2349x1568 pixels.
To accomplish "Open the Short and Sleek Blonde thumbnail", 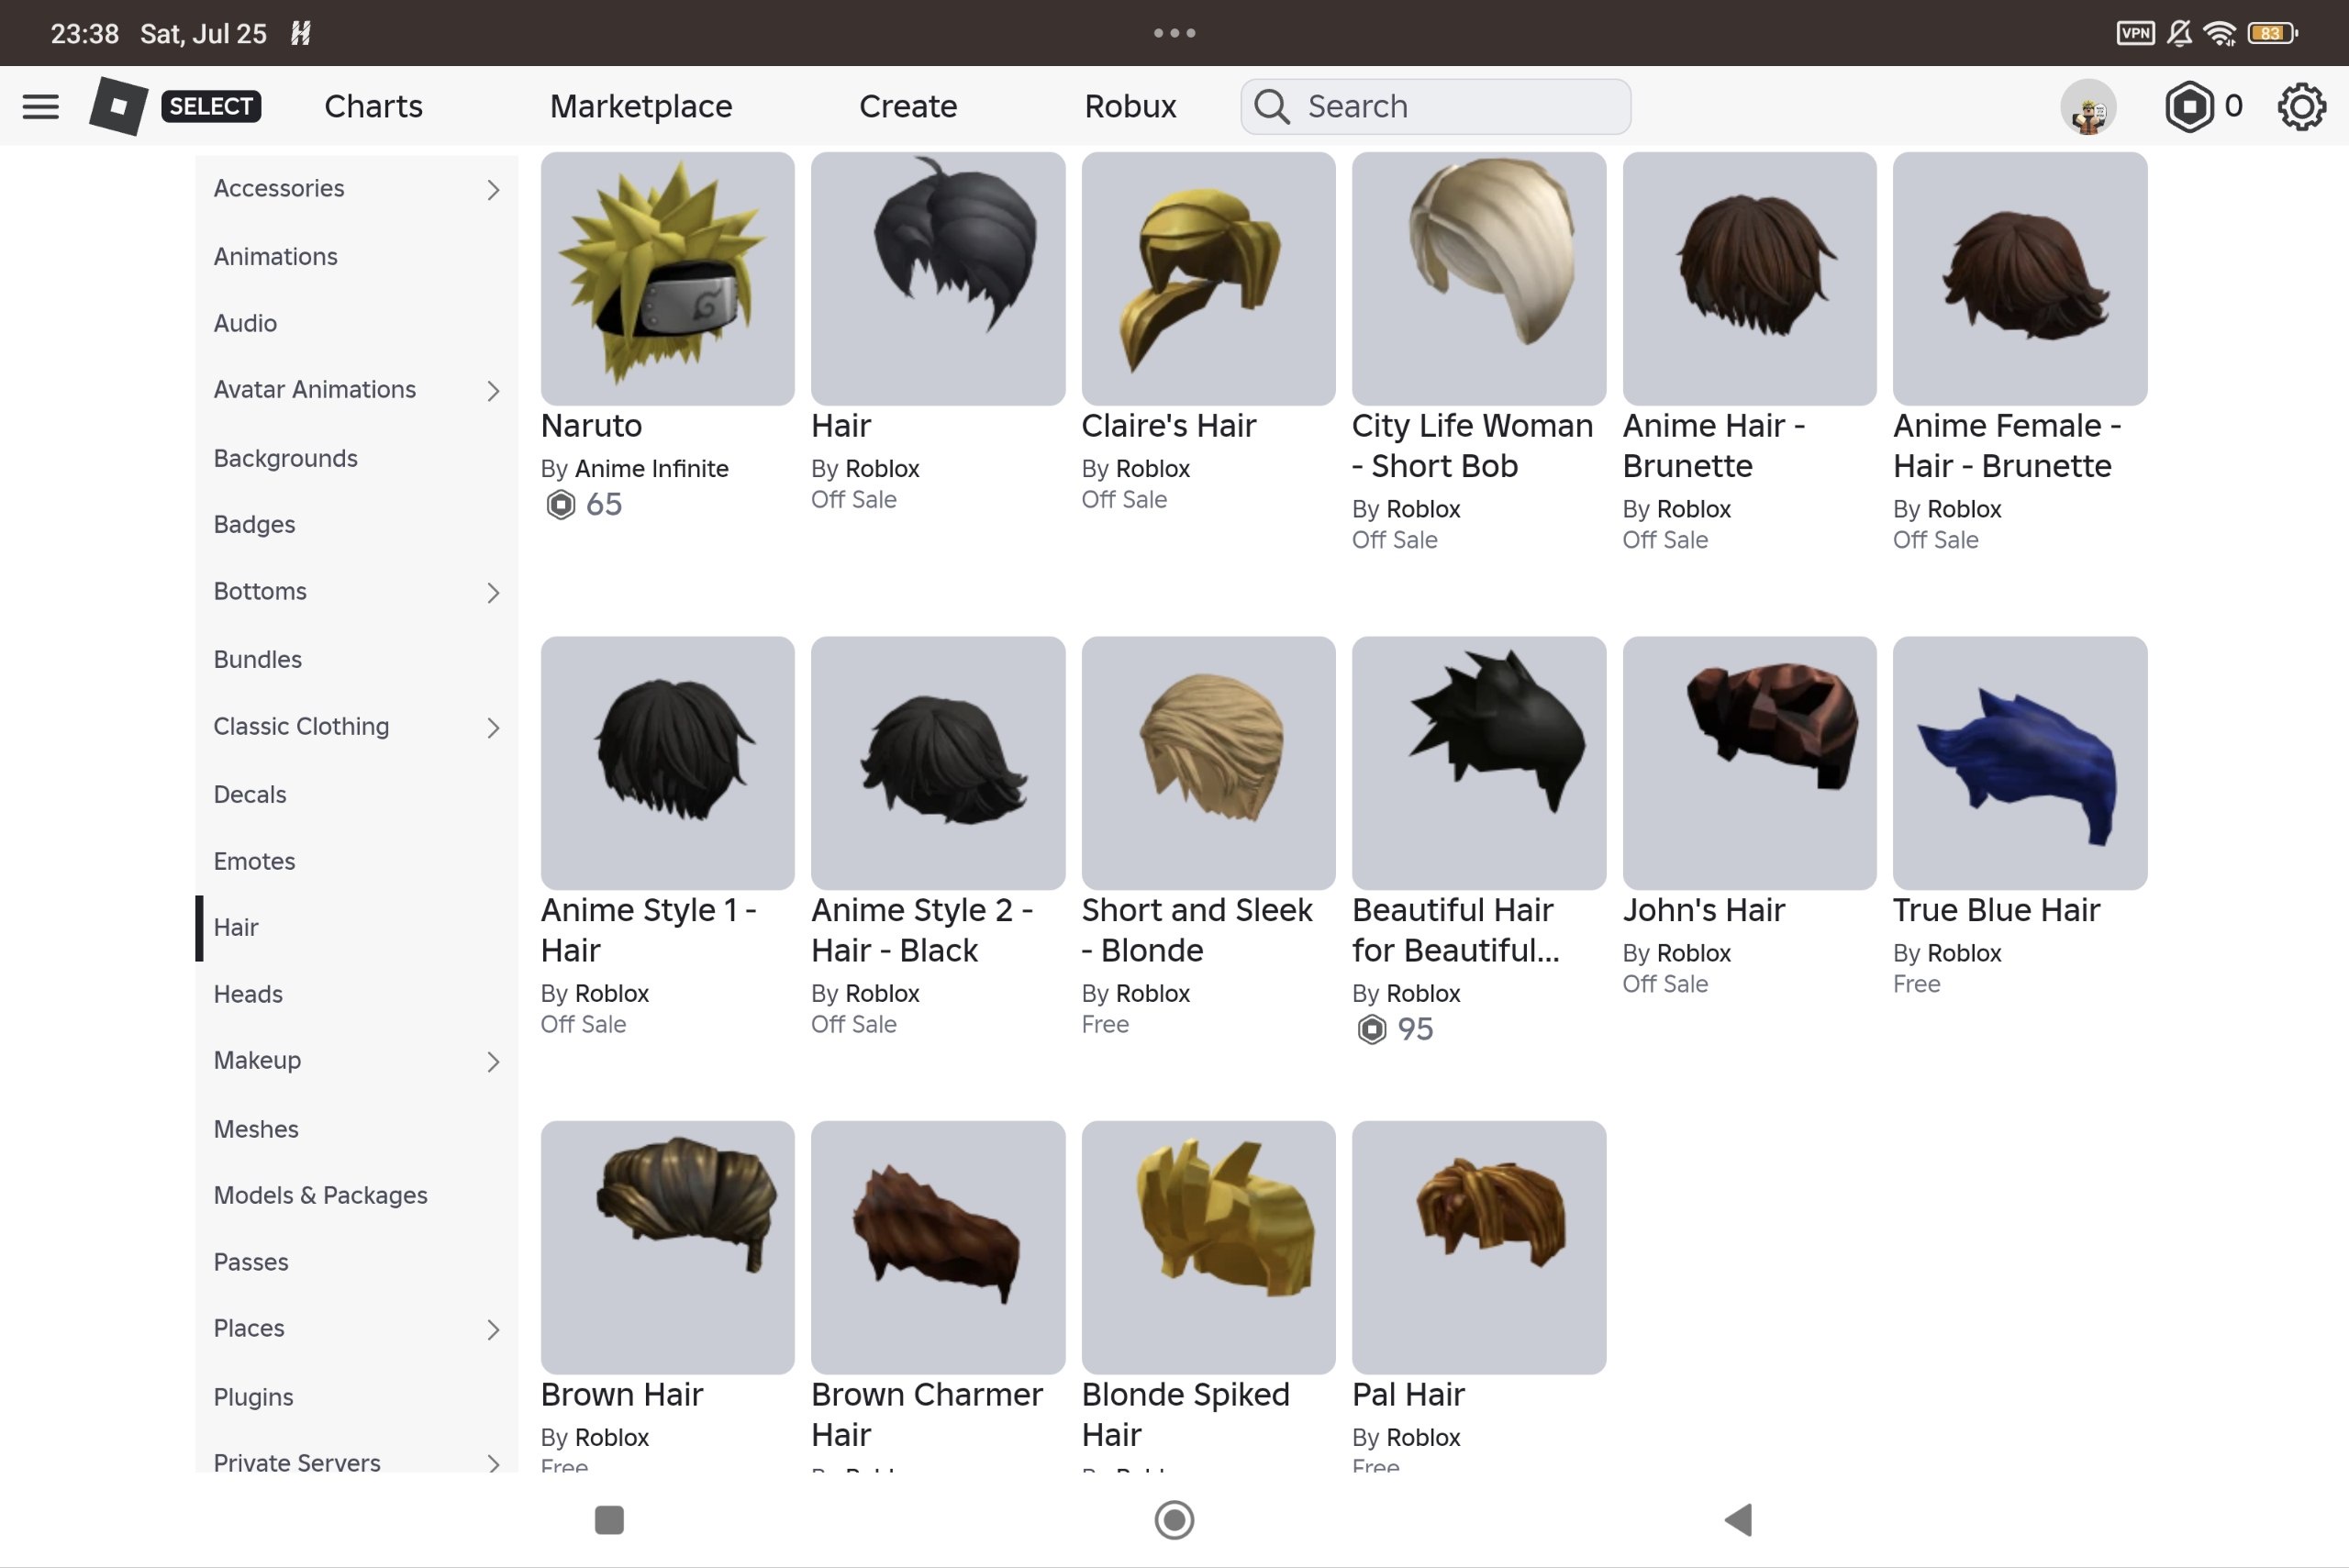I will (x=1208, y=763).
